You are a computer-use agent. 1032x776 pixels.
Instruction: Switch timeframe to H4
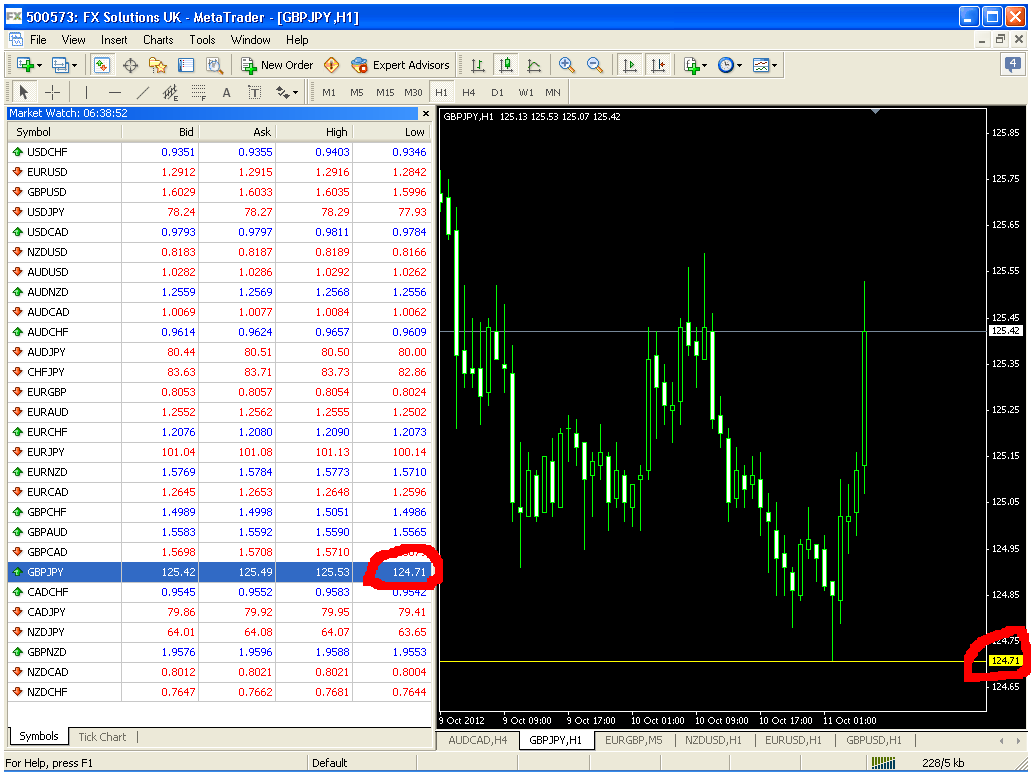469,93
